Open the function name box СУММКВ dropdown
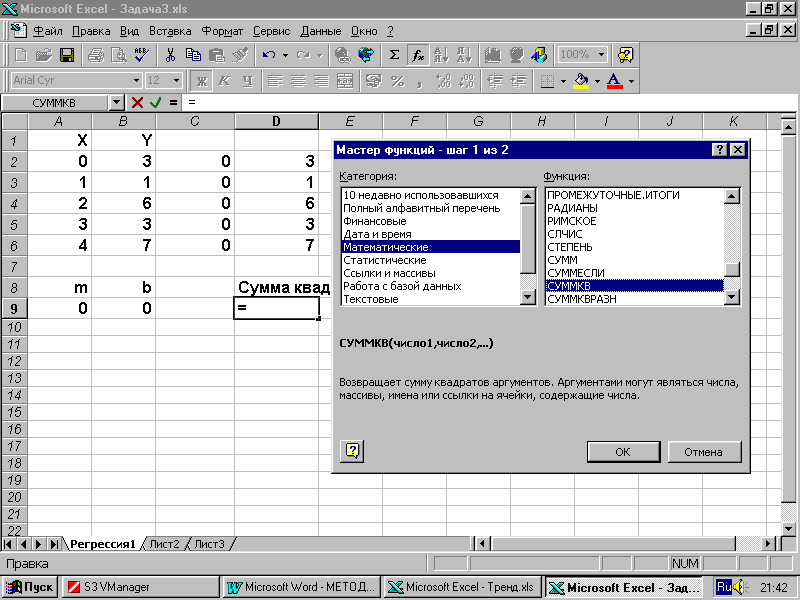 pyautogui.click(x=117, y=103)
